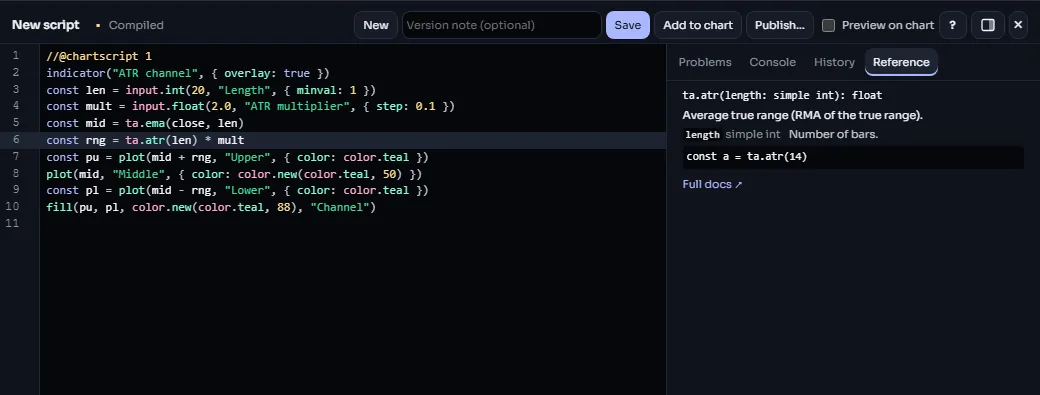Toggle the side panel layout icon
Screen dimensions: 1040x395
tap(988, 25)
